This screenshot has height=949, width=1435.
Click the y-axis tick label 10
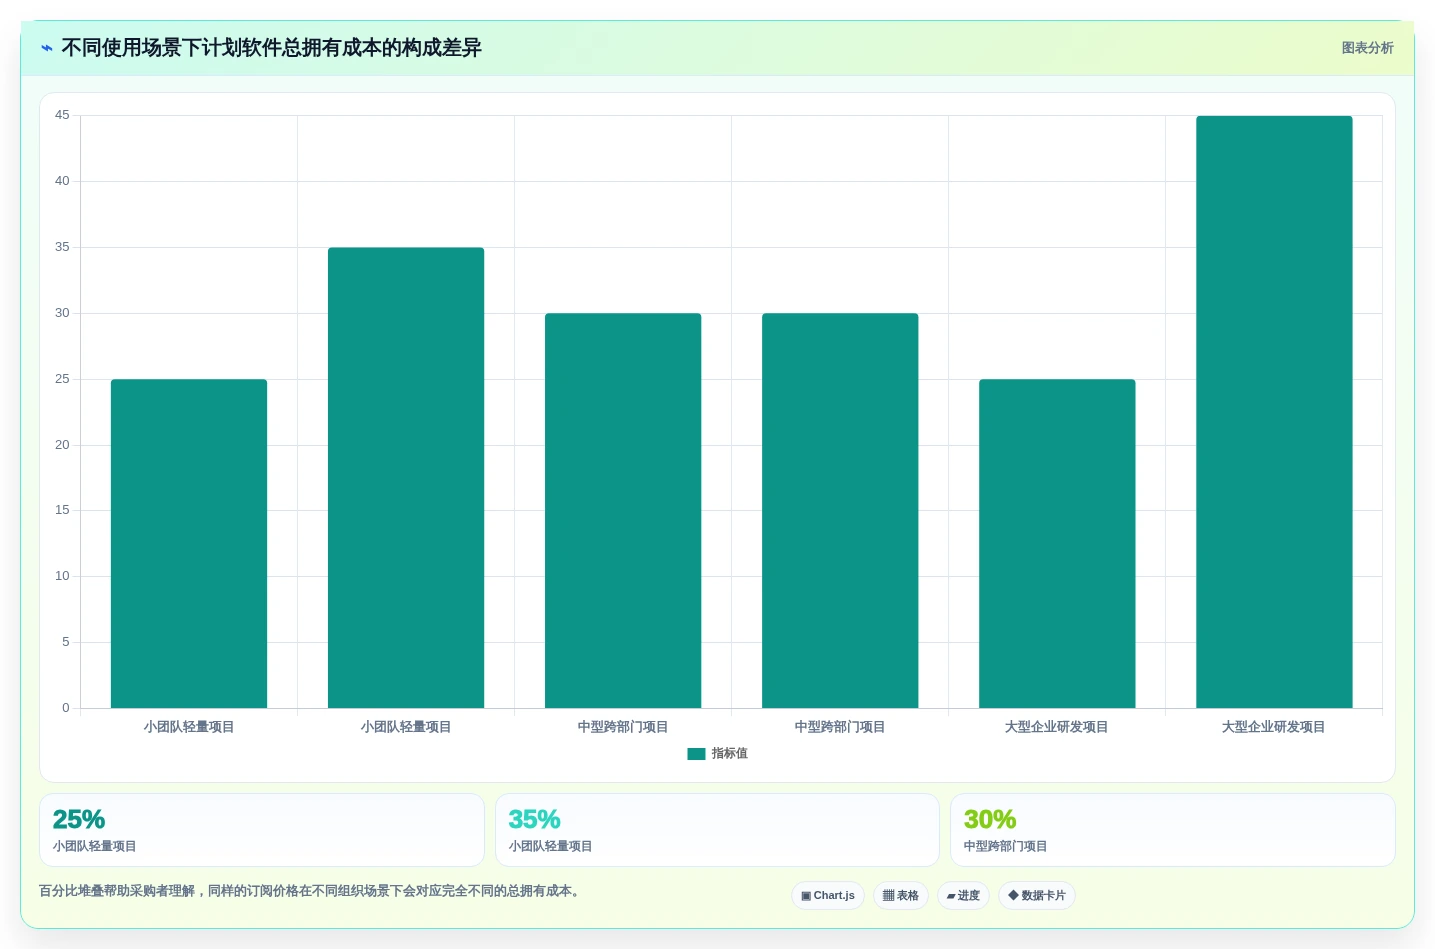click(62, 576)
